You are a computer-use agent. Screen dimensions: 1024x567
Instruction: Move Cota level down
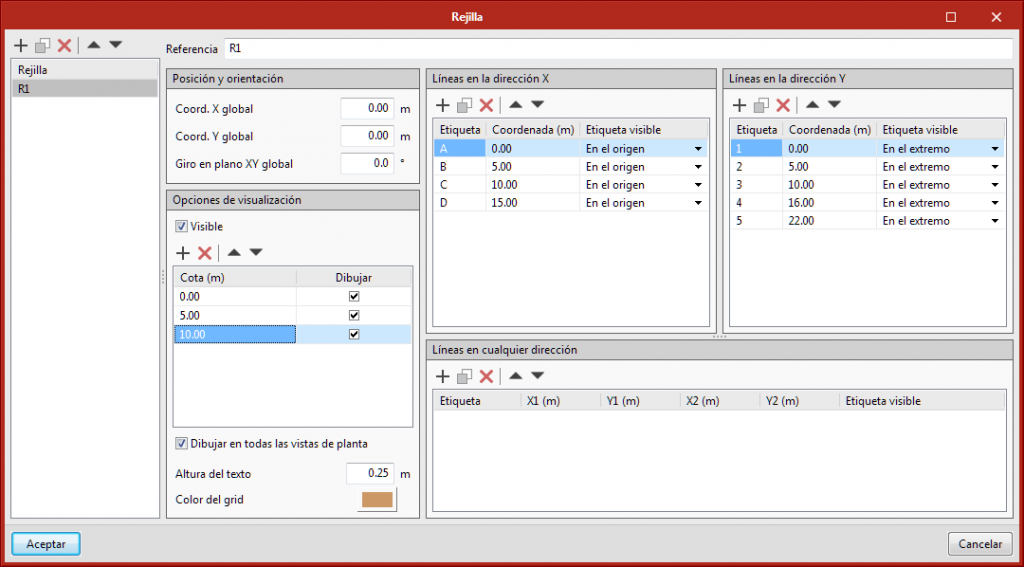[x=256, y=253]
